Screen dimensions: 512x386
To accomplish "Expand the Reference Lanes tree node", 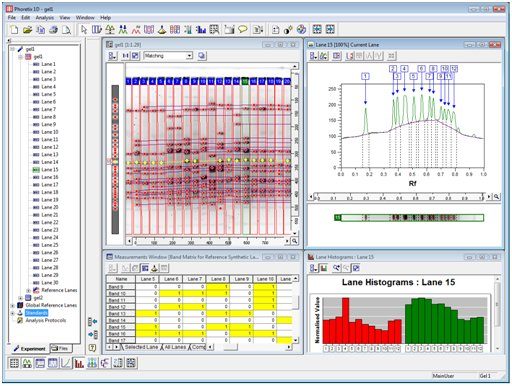I will click(28, 290).
